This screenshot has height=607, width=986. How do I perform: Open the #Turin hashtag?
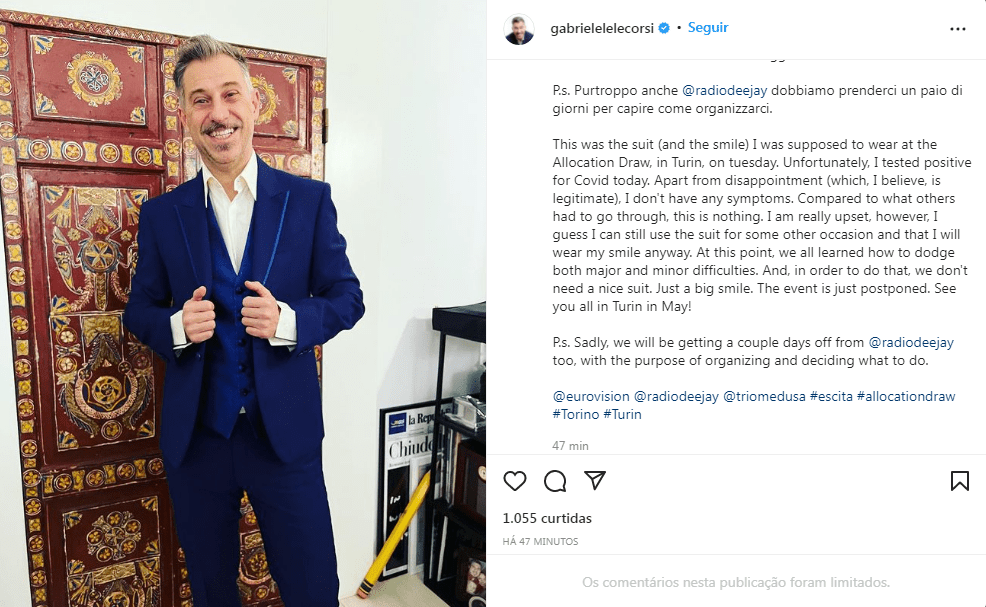623,415
